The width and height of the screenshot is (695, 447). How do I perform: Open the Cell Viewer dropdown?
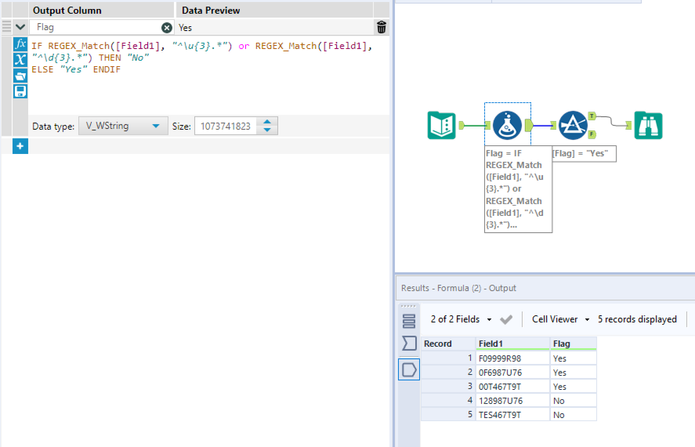(x=561, y=319)
